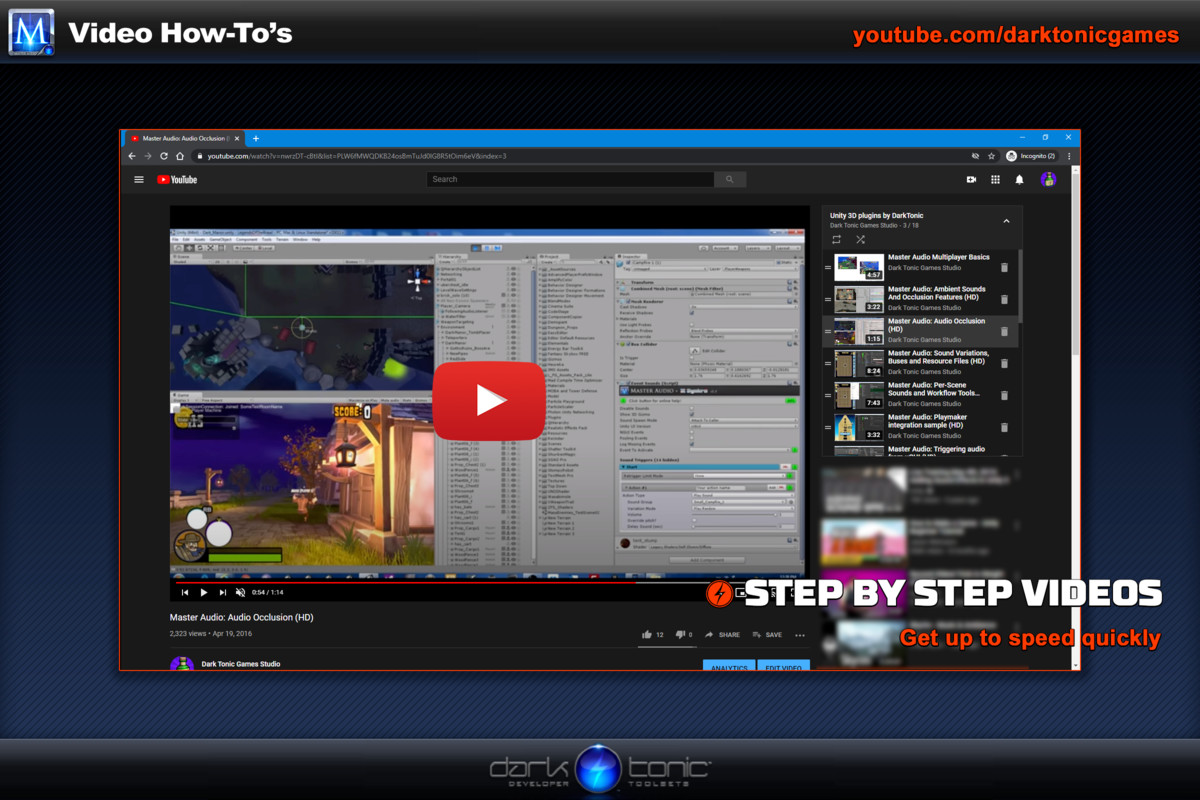Click the youtube.com/darktonicgames heading link
This screenshot has width=1200, height=800.
(1016, 36)
